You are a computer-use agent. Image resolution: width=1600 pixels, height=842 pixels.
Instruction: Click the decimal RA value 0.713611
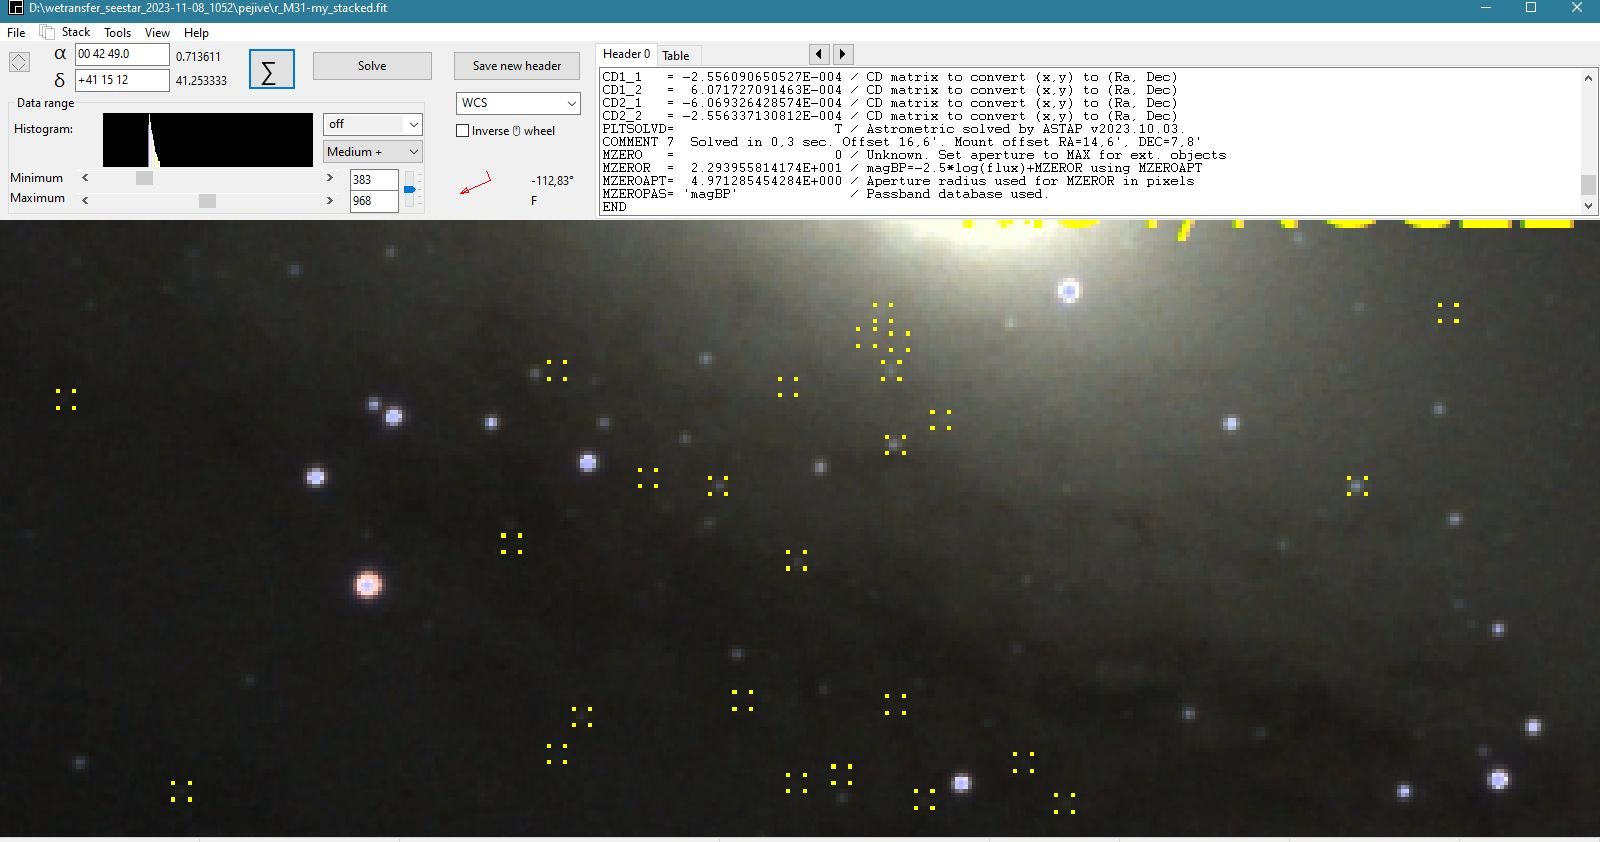coord(198,57)
